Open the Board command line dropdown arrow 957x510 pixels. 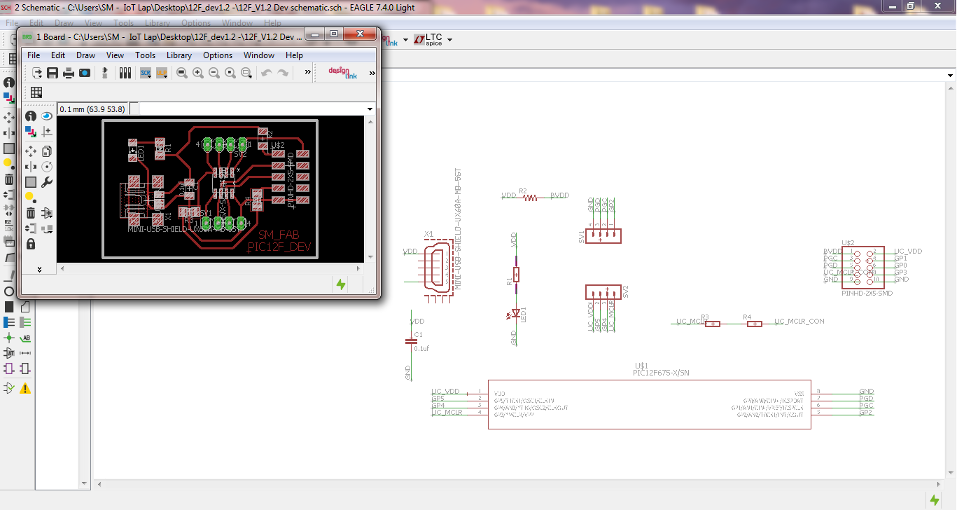369,109
